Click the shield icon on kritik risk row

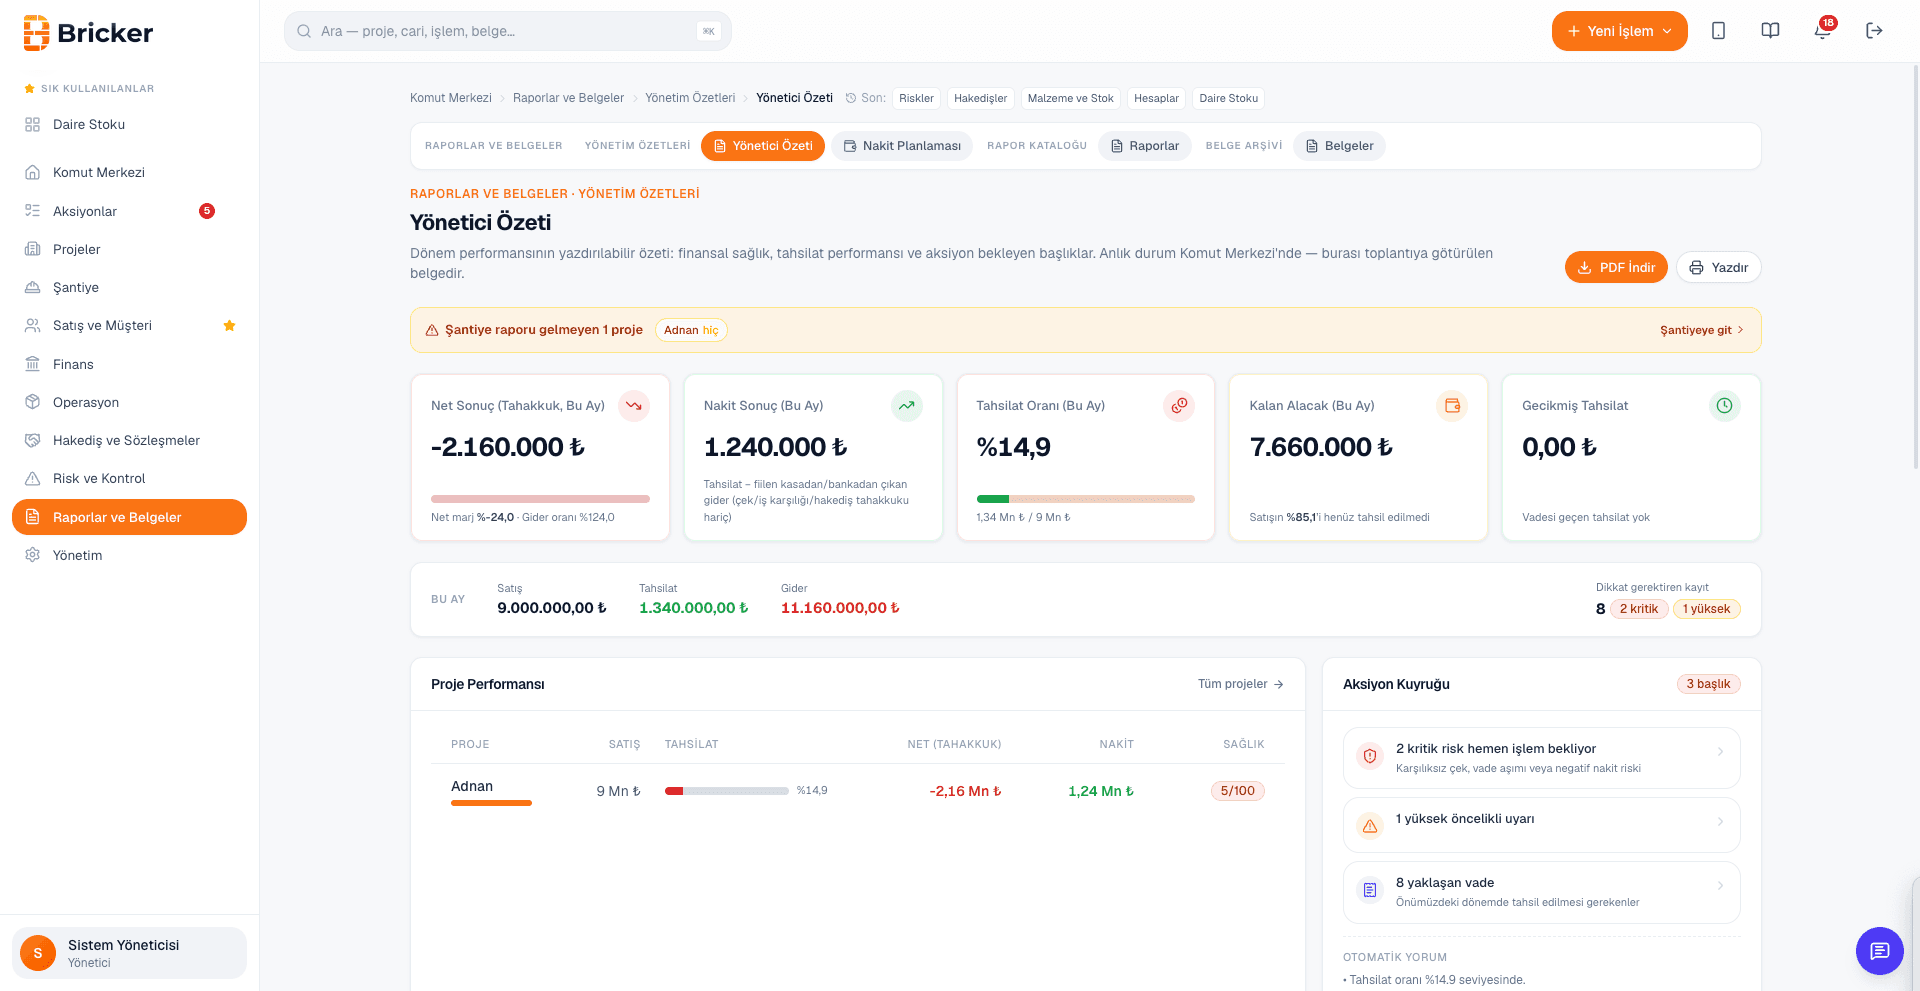pos(1370,756)
